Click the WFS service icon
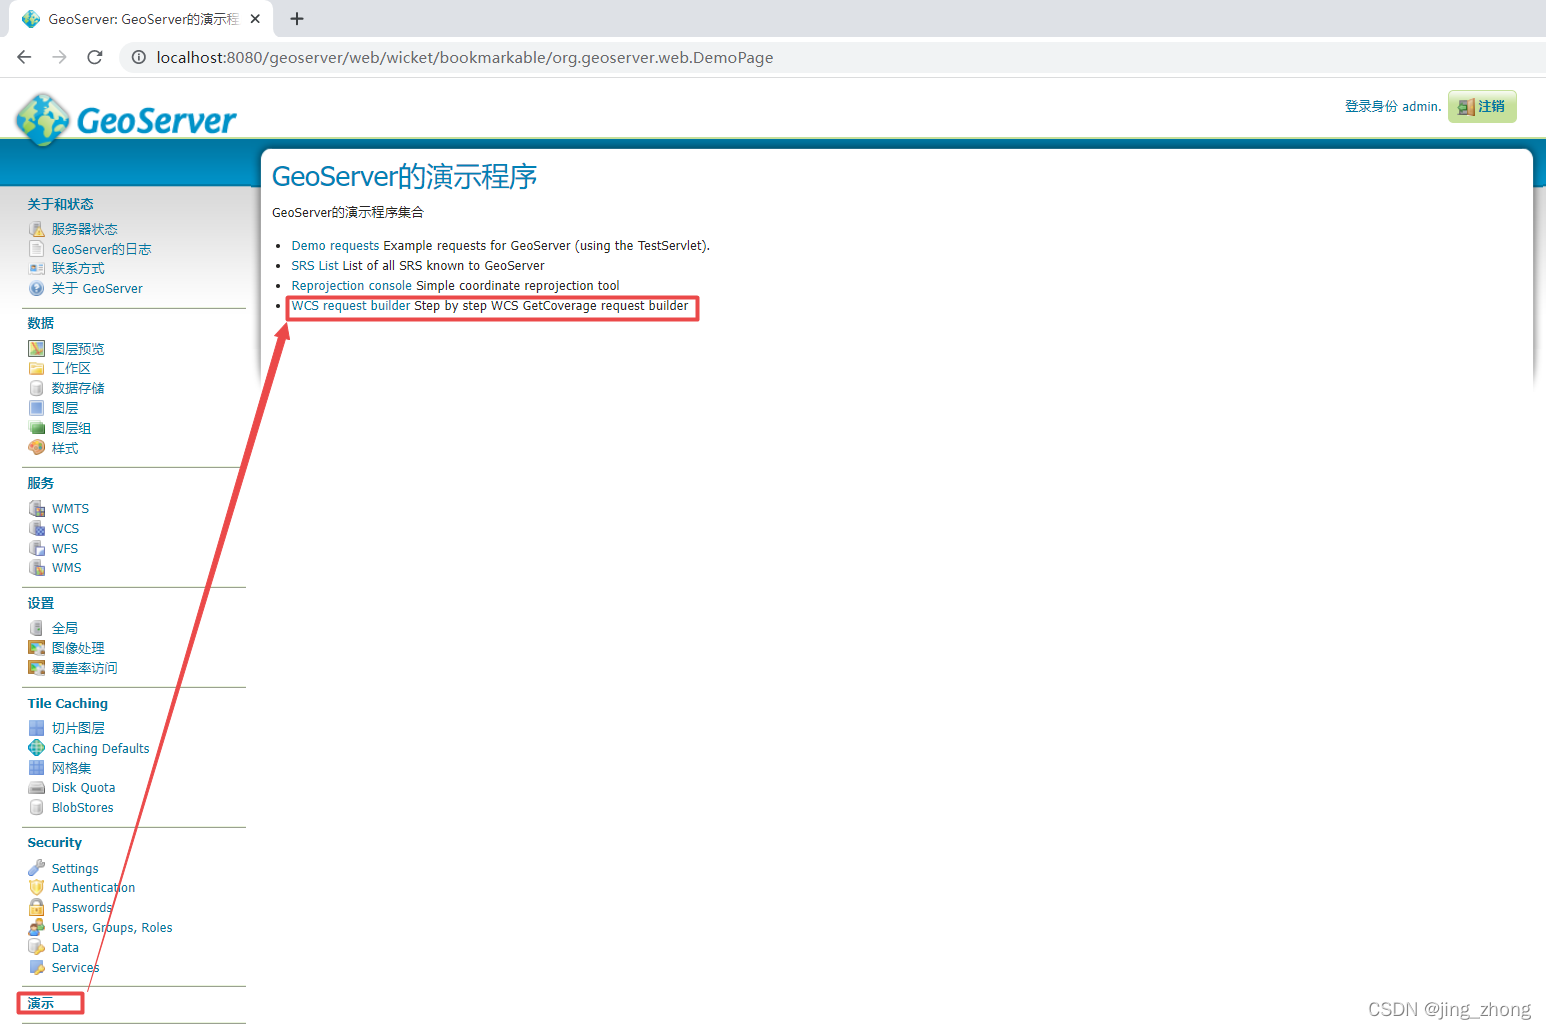1546x1029 pixels. pos(37,548)
